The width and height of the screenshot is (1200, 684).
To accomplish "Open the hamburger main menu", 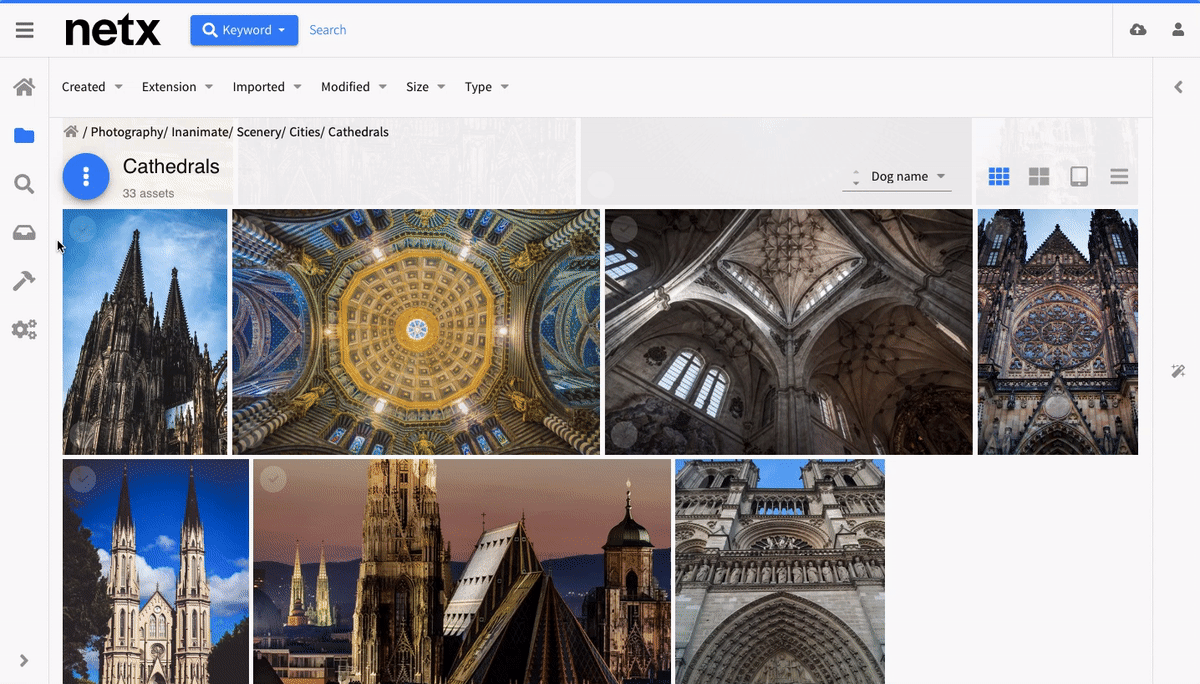I will point(25,30).
